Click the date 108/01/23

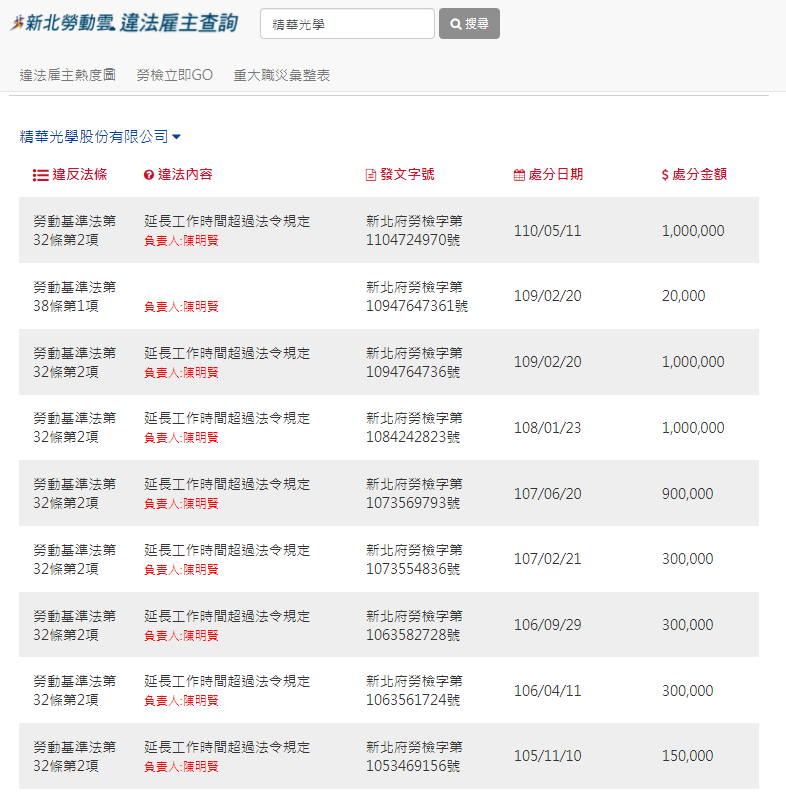547,428
